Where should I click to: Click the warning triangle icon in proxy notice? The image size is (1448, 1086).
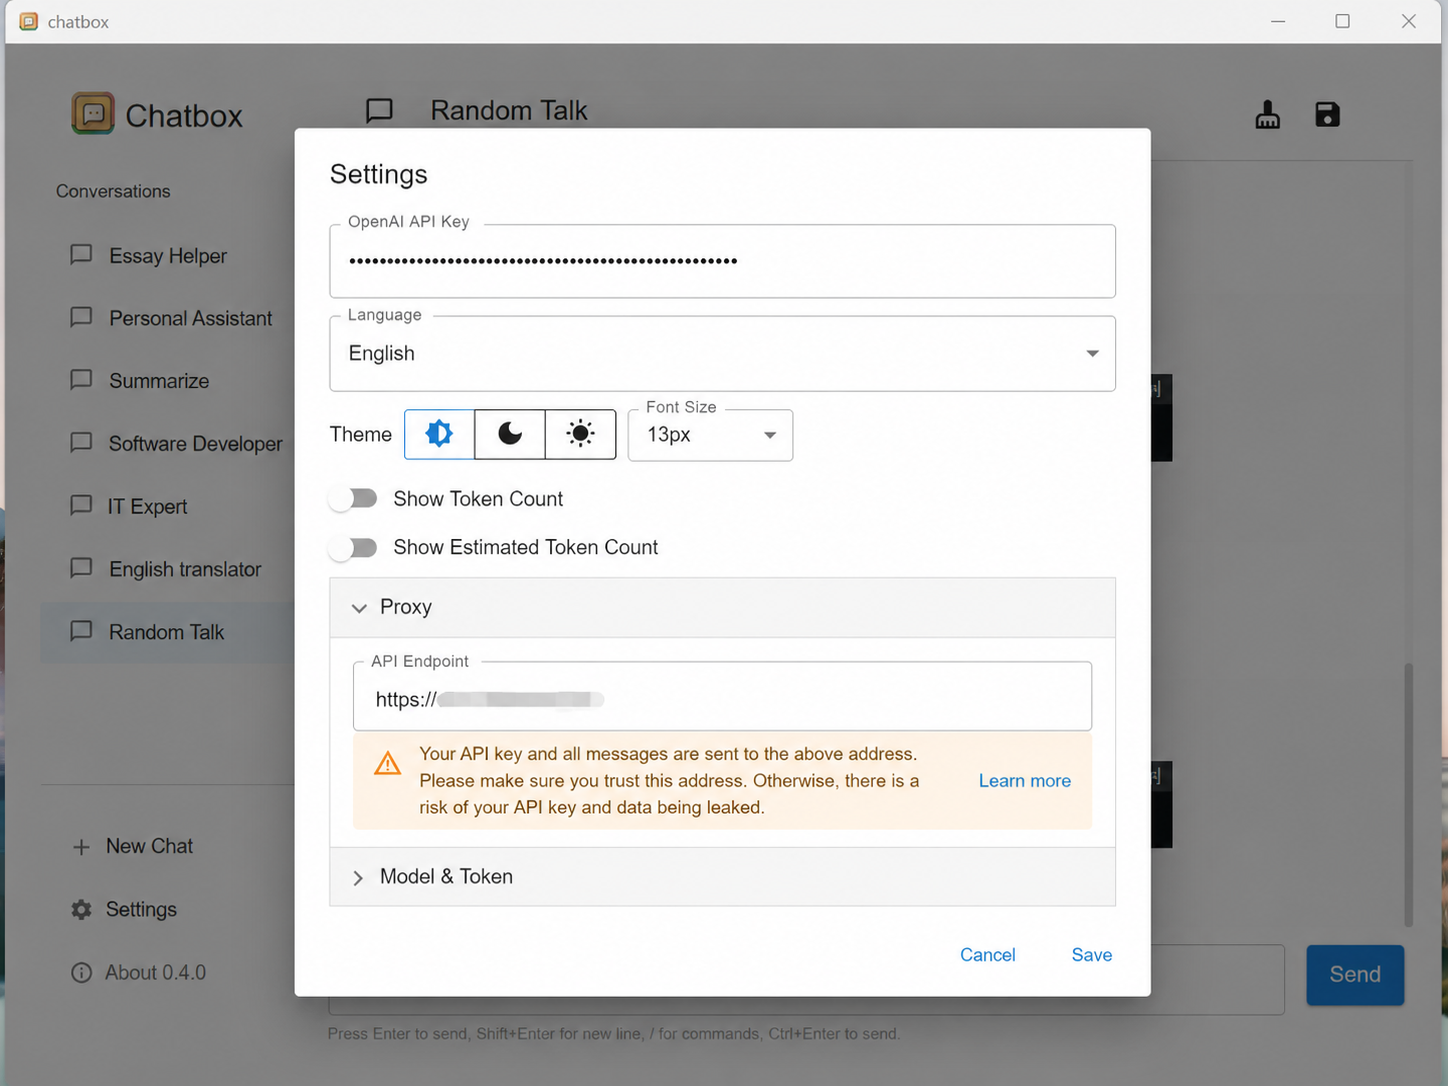pos(387,764)
